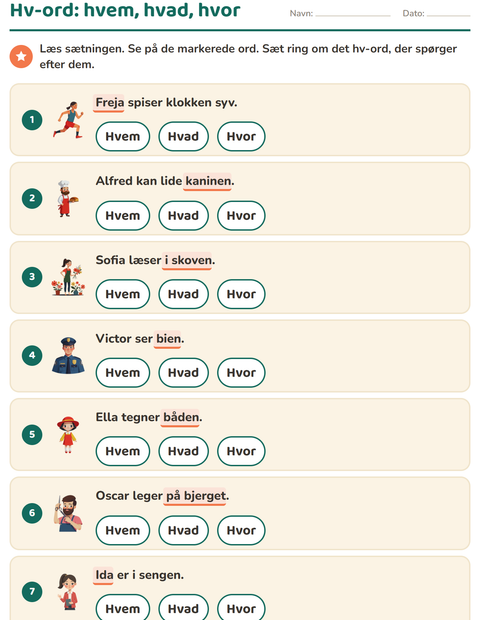
Task: Click the Dato input line
Action: pos(448,13)
